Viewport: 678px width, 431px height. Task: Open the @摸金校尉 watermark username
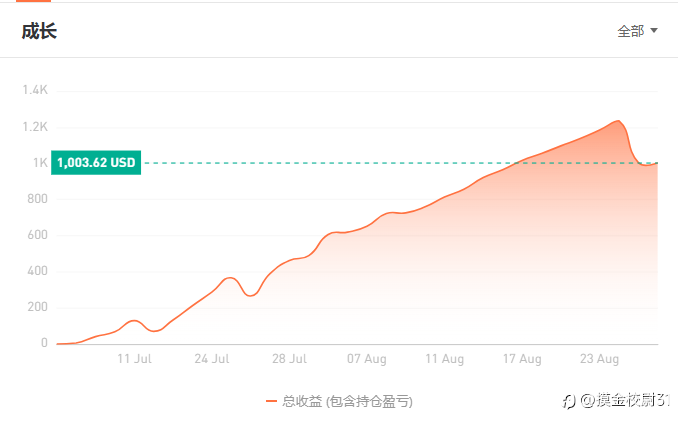[625, 401]
